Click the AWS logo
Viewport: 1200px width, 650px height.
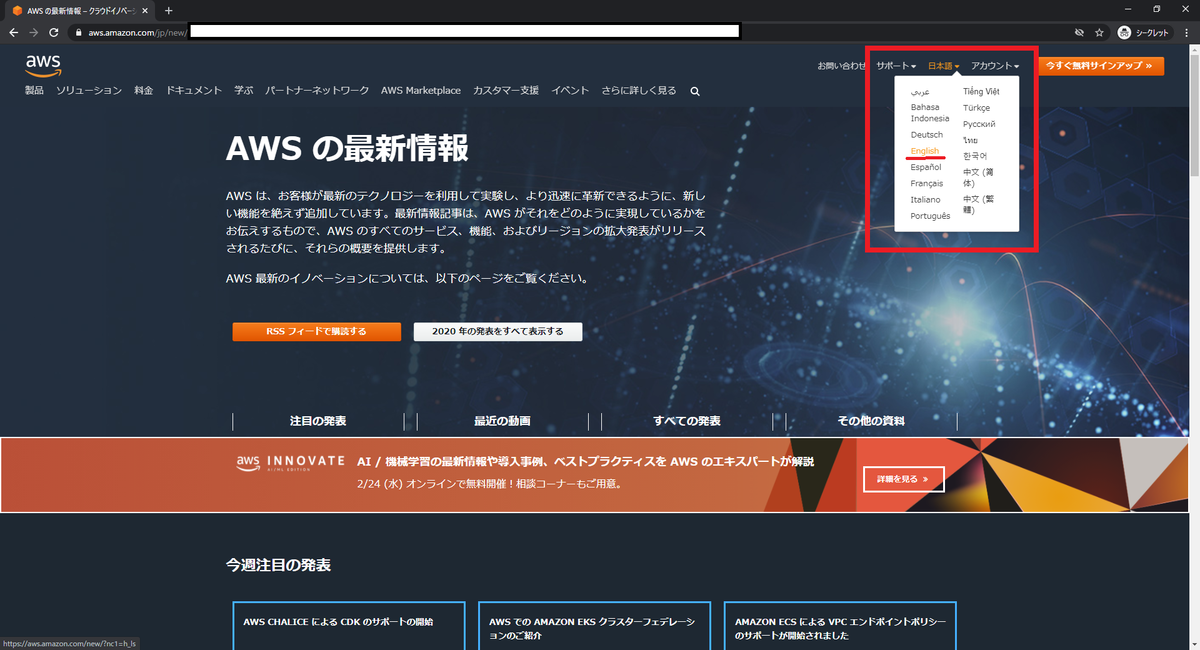pos(44,65)
